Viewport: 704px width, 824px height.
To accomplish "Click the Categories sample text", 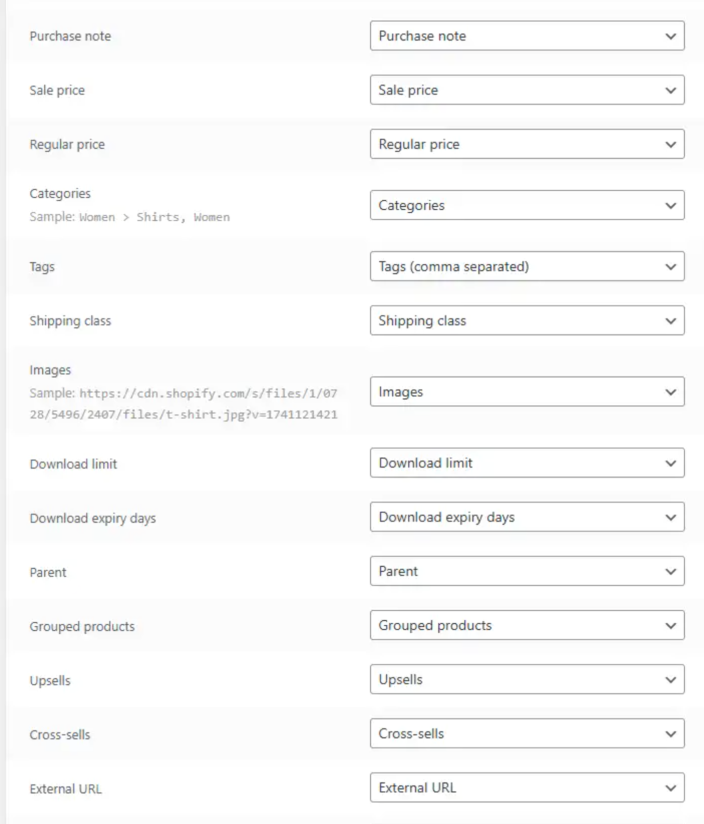I will tap(130, 217).
